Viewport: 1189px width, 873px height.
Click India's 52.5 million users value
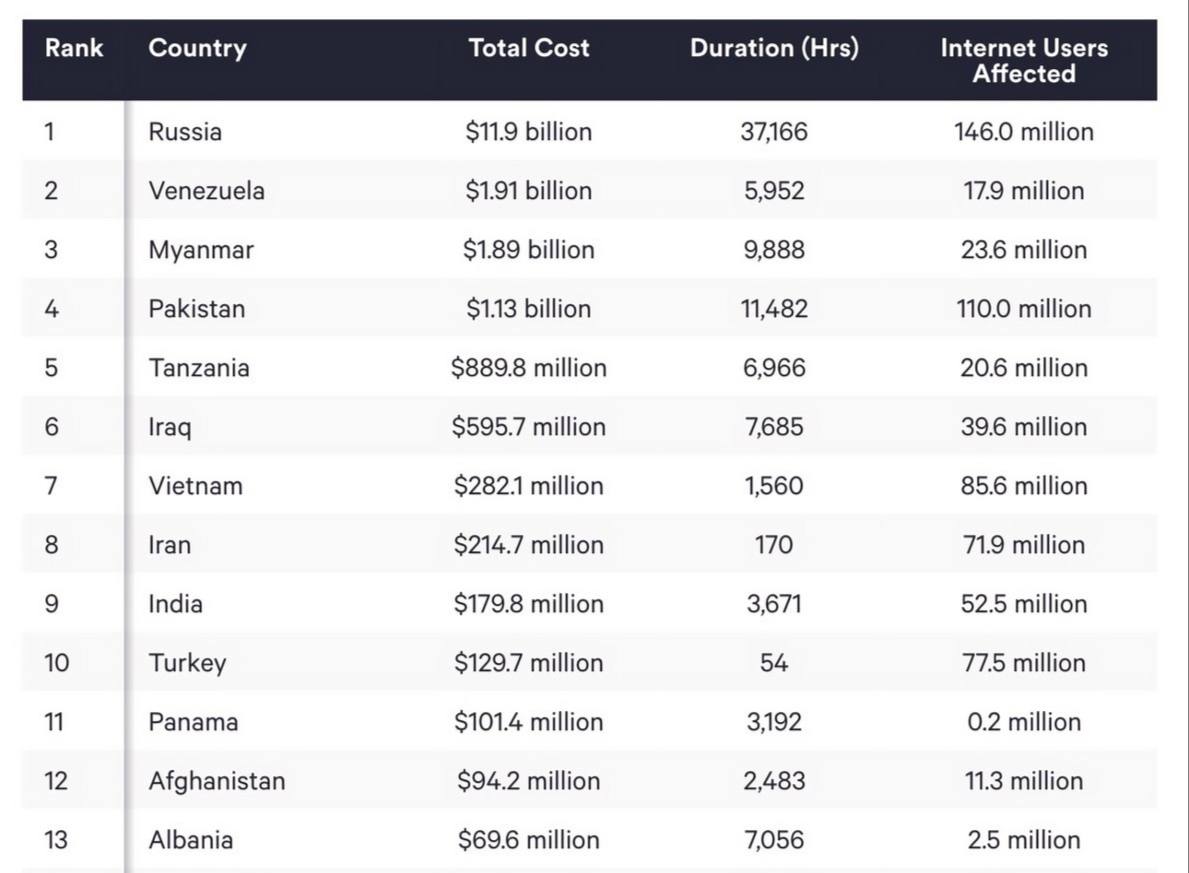point(1024,604)
